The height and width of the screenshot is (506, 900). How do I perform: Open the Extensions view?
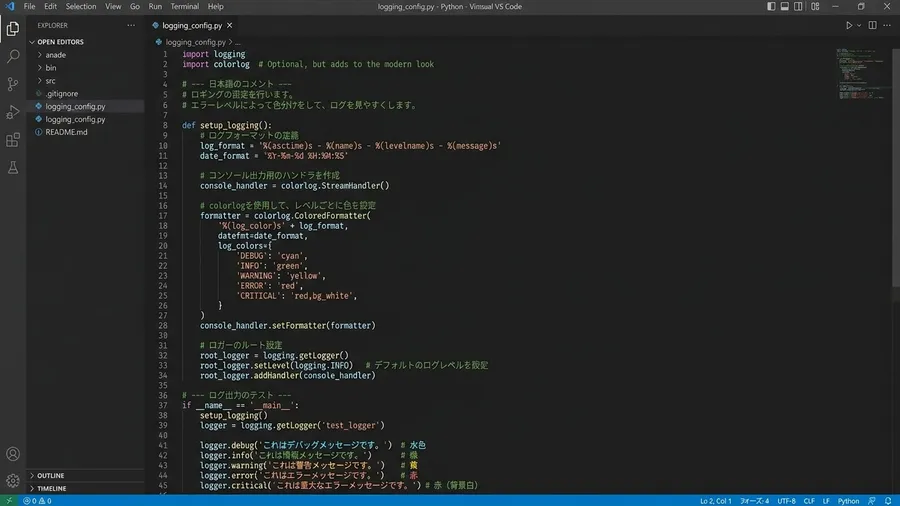[x=13, y=140]
